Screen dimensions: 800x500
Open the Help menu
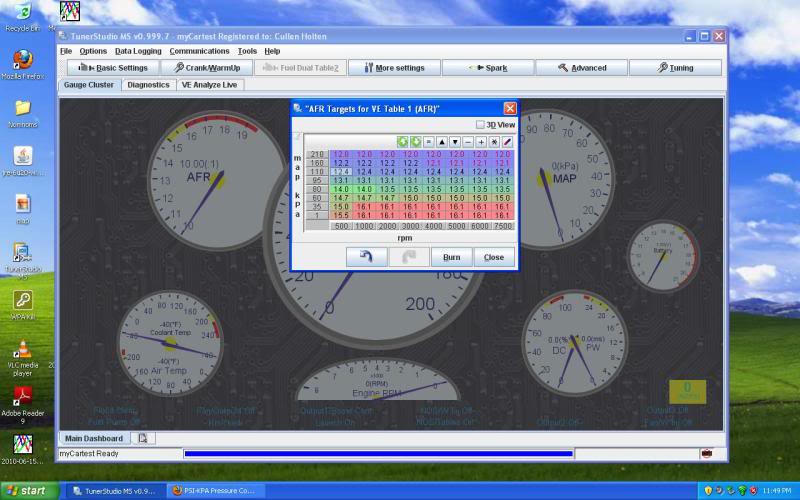tap(272, 51)
